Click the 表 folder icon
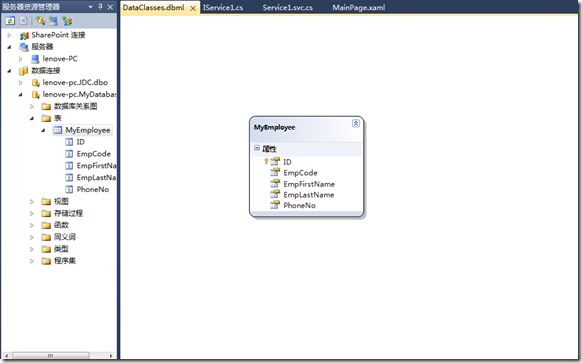582x363 pixels. pyautogui.click(x=46, y=118)
